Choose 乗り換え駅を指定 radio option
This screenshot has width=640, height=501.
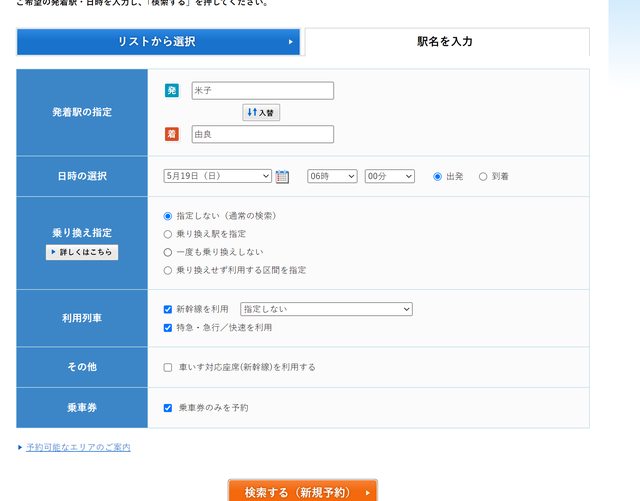168,234
